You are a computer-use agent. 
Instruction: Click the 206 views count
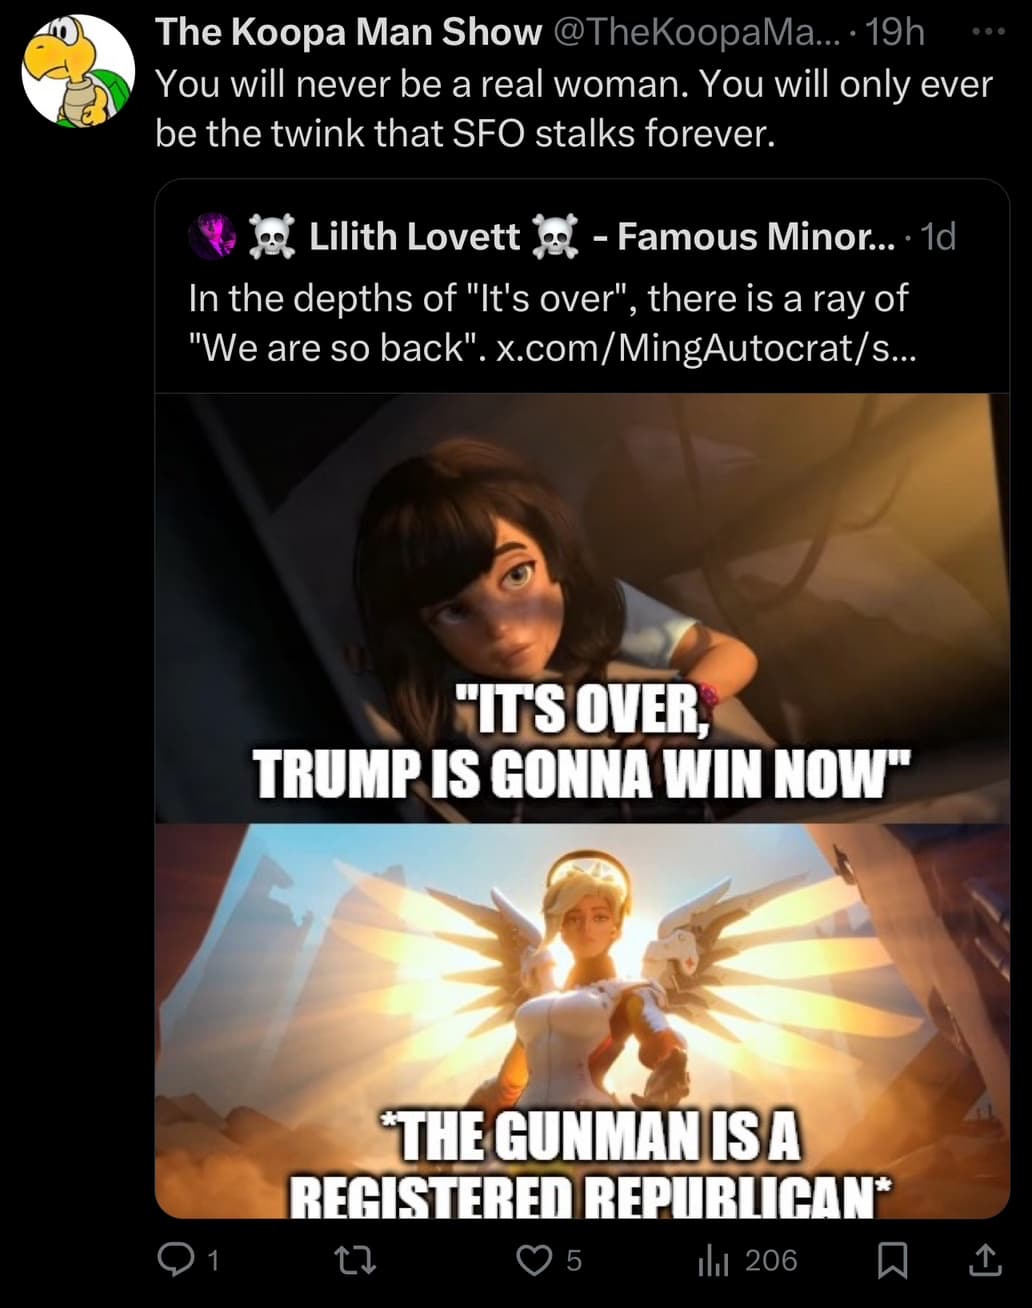click(x=771, y=1260)
